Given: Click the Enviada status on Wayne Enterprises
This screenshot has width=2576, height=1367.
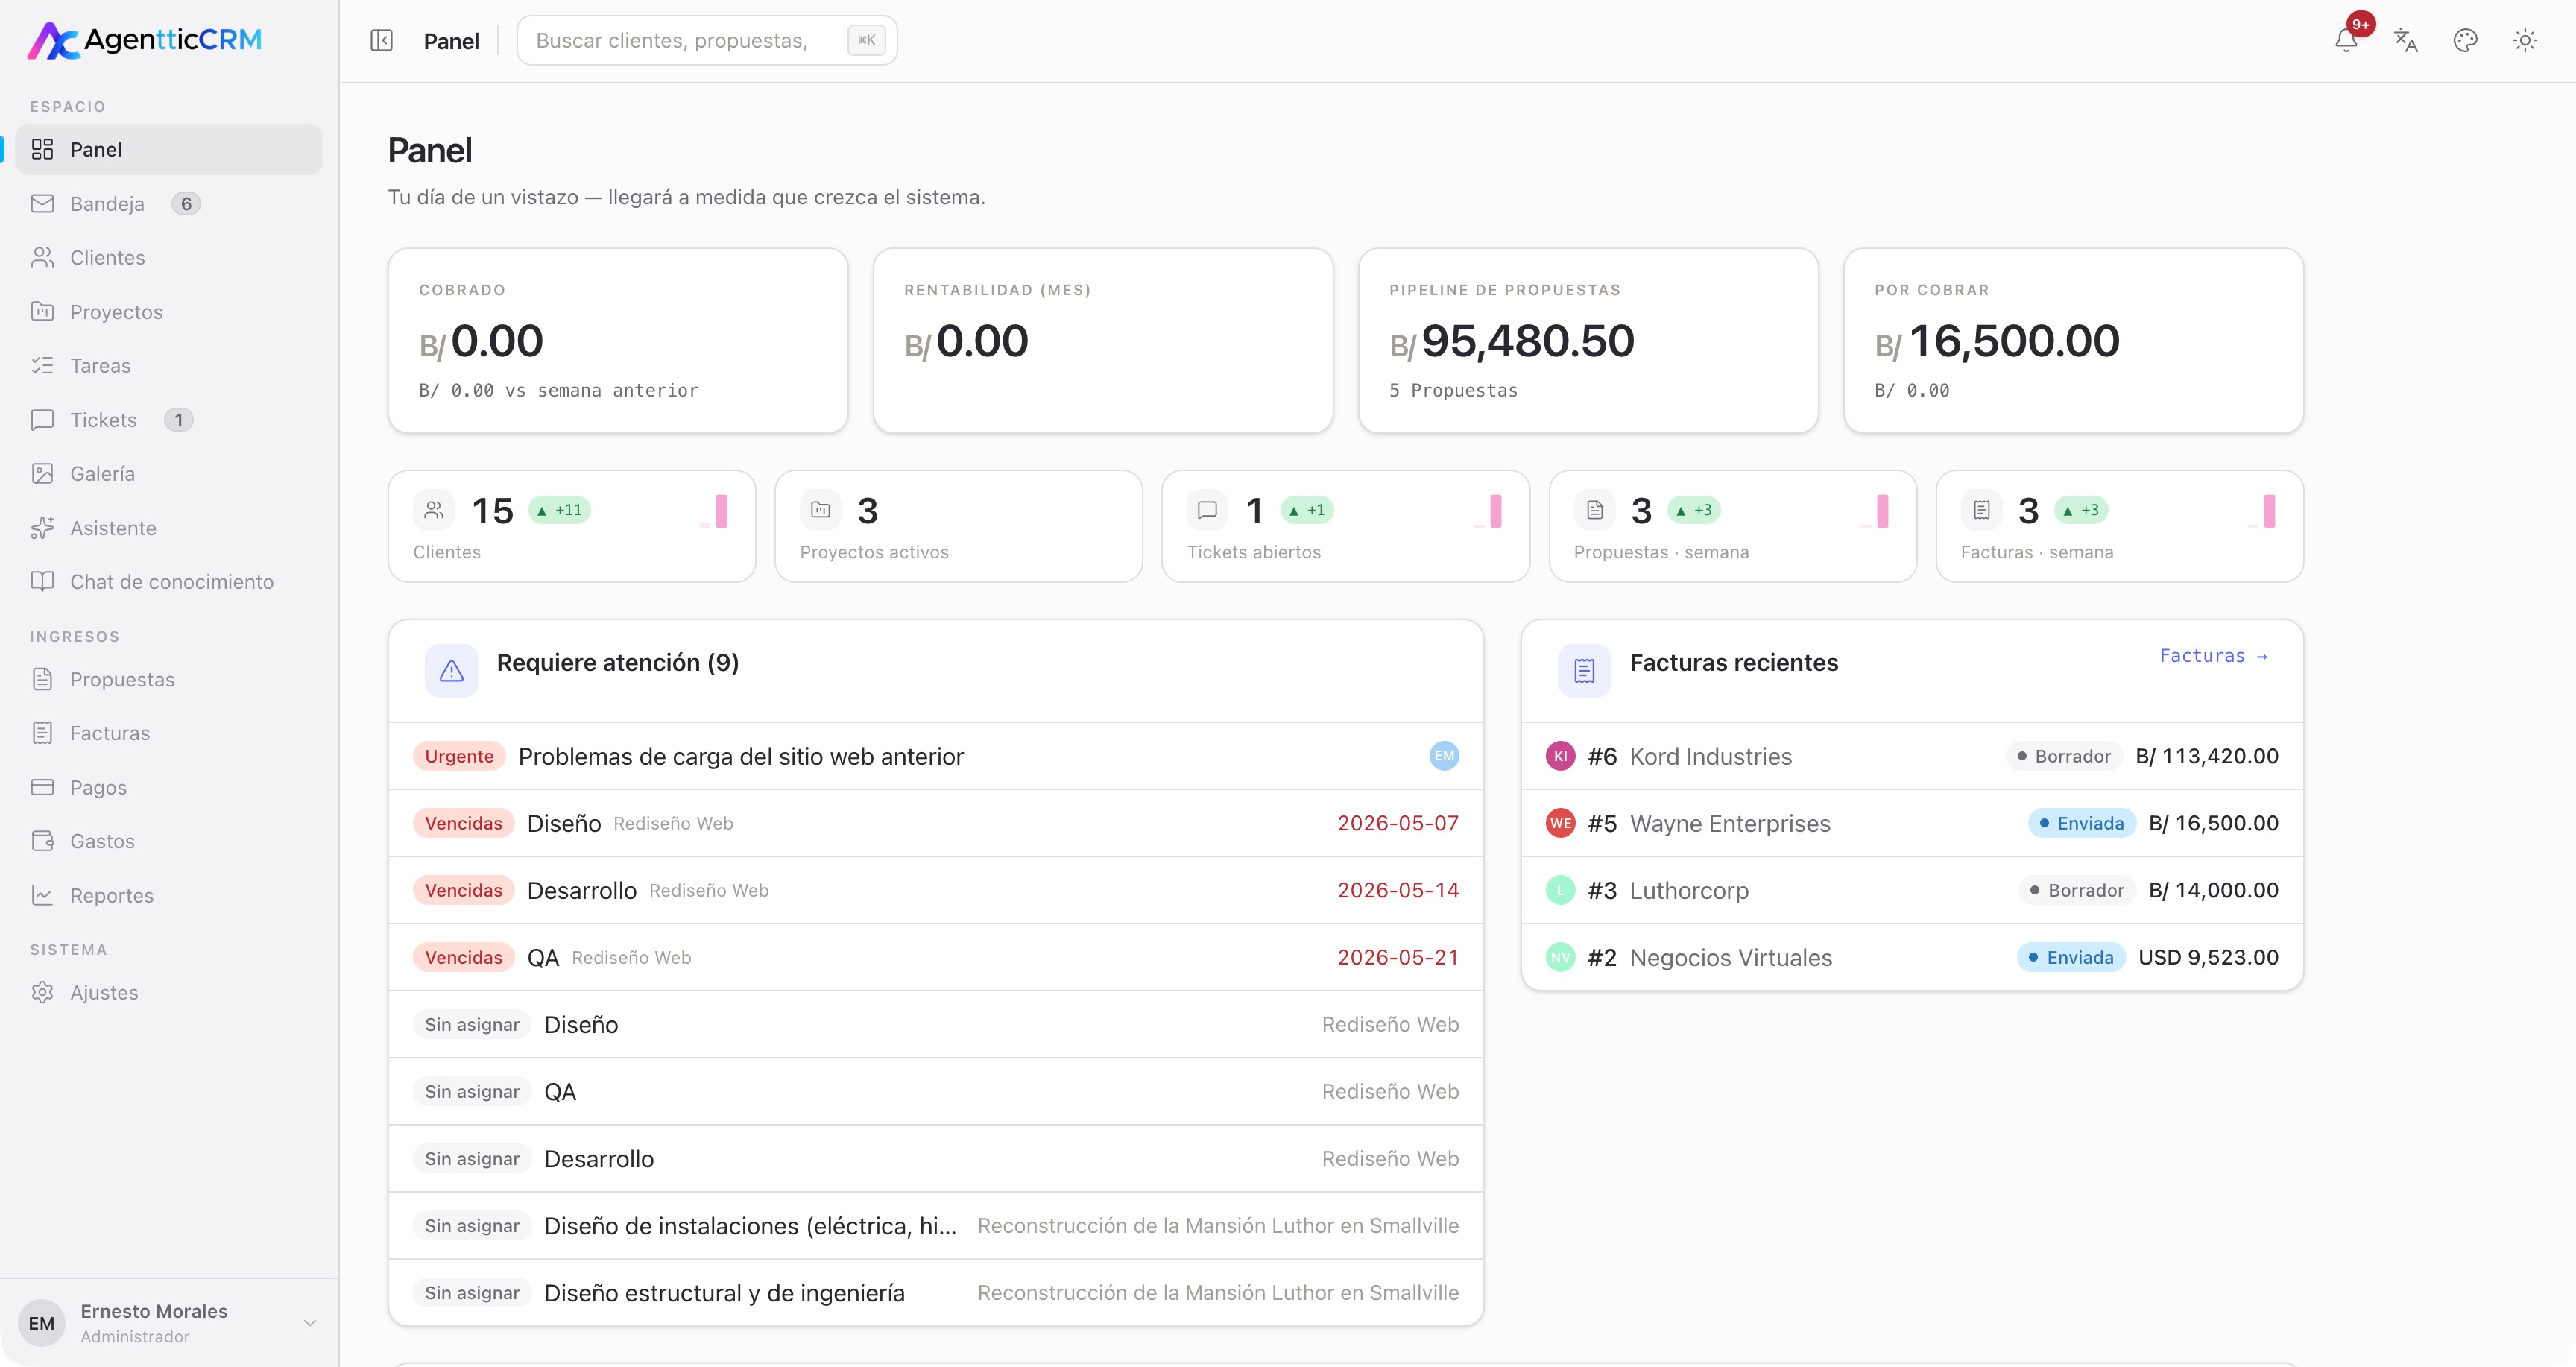Looking at the screenshot, I should coord(2081,823).
